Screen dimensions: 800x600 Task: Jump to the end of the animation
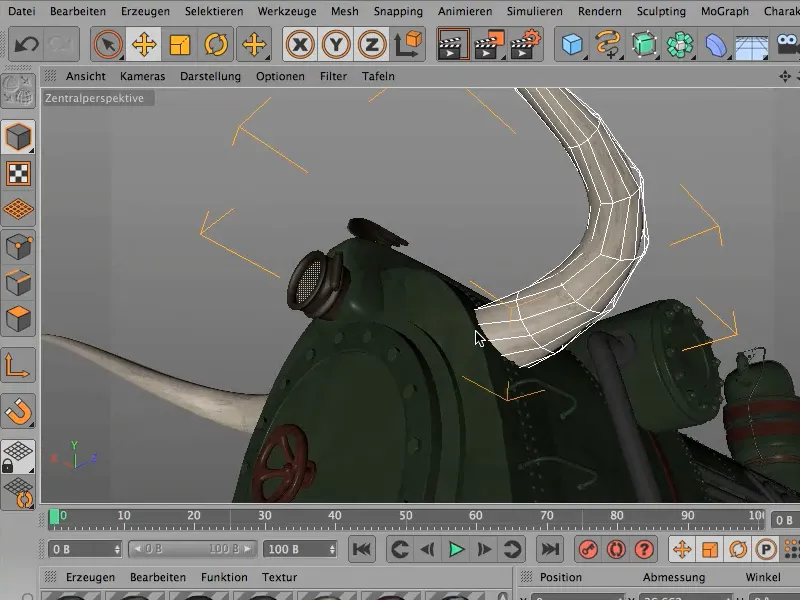click(x=550, y=549)
